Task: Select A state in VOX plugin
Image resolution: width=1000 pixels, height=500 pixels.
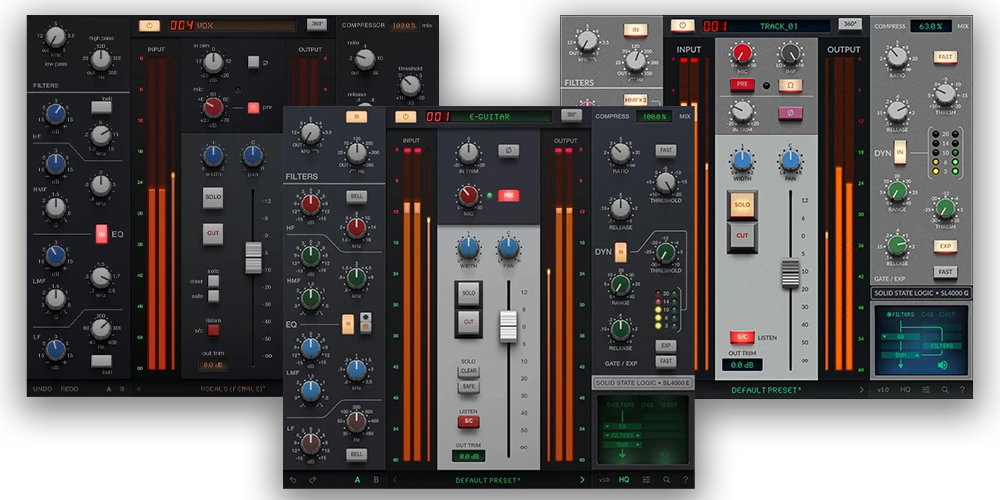Action: [108, 388]
